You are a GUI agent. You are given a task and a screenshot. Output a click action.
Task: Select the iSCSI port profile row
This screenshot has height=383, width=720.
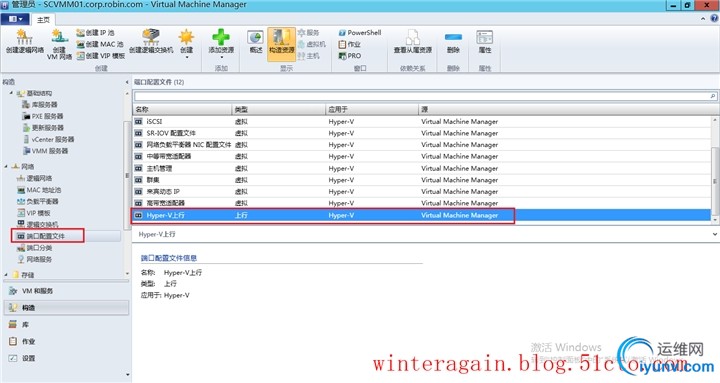tap(422, 121)
